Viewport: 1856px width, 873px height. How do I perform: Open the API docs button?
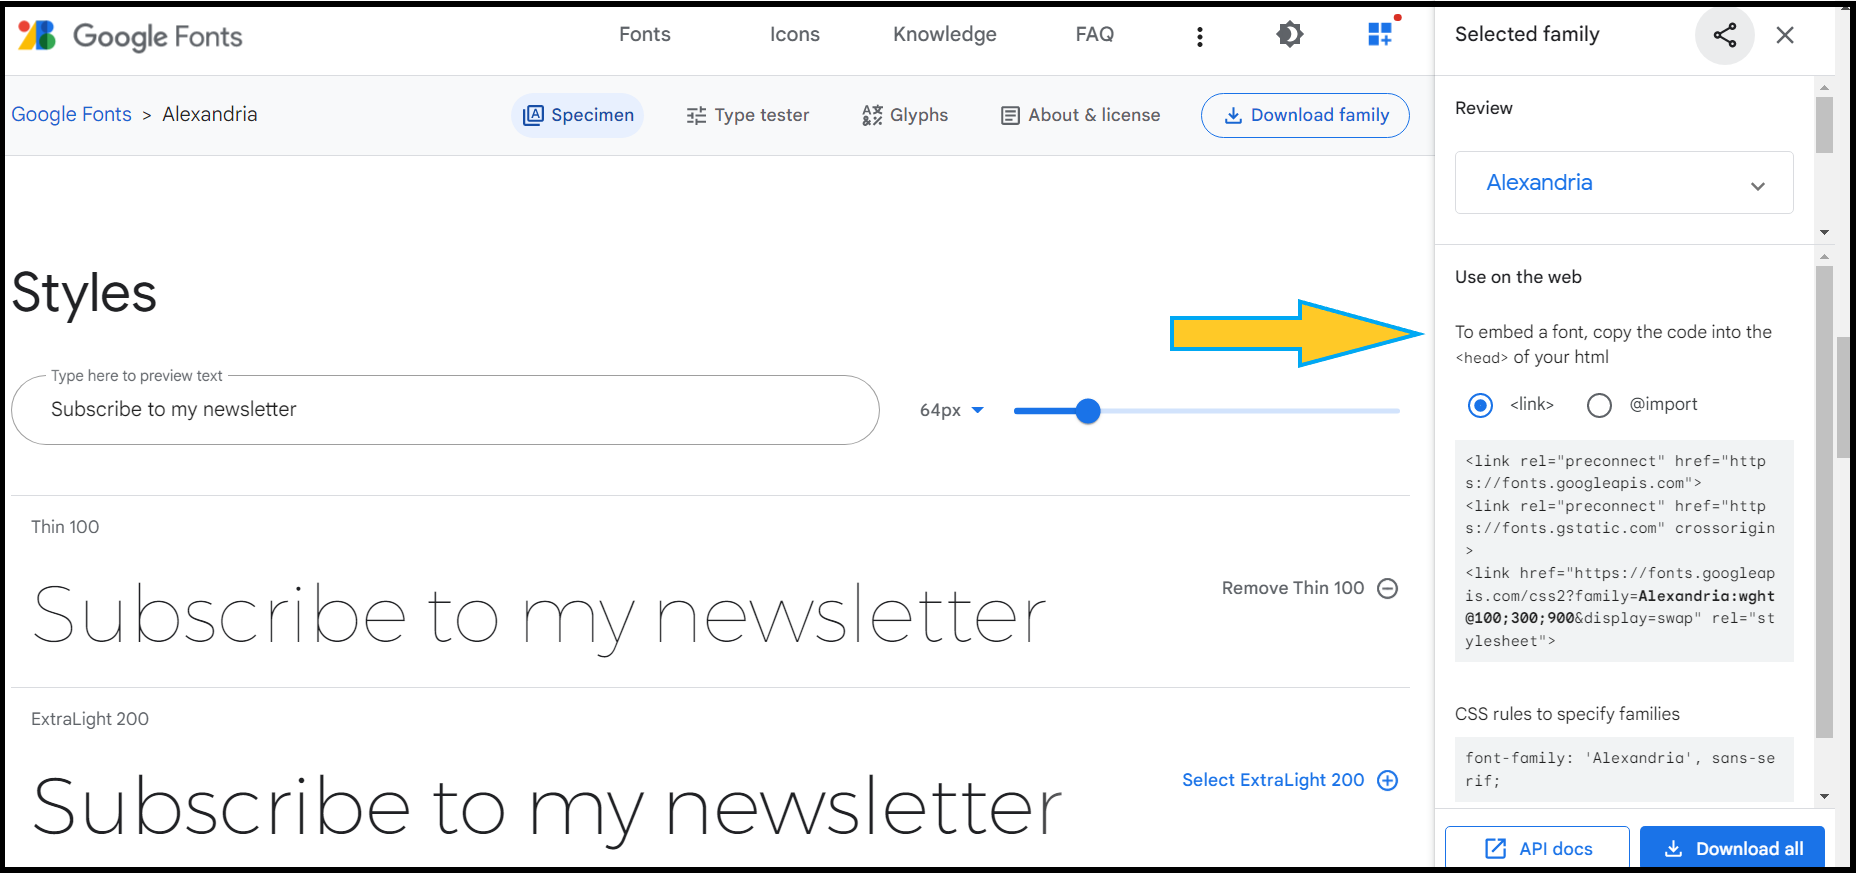1537,849
